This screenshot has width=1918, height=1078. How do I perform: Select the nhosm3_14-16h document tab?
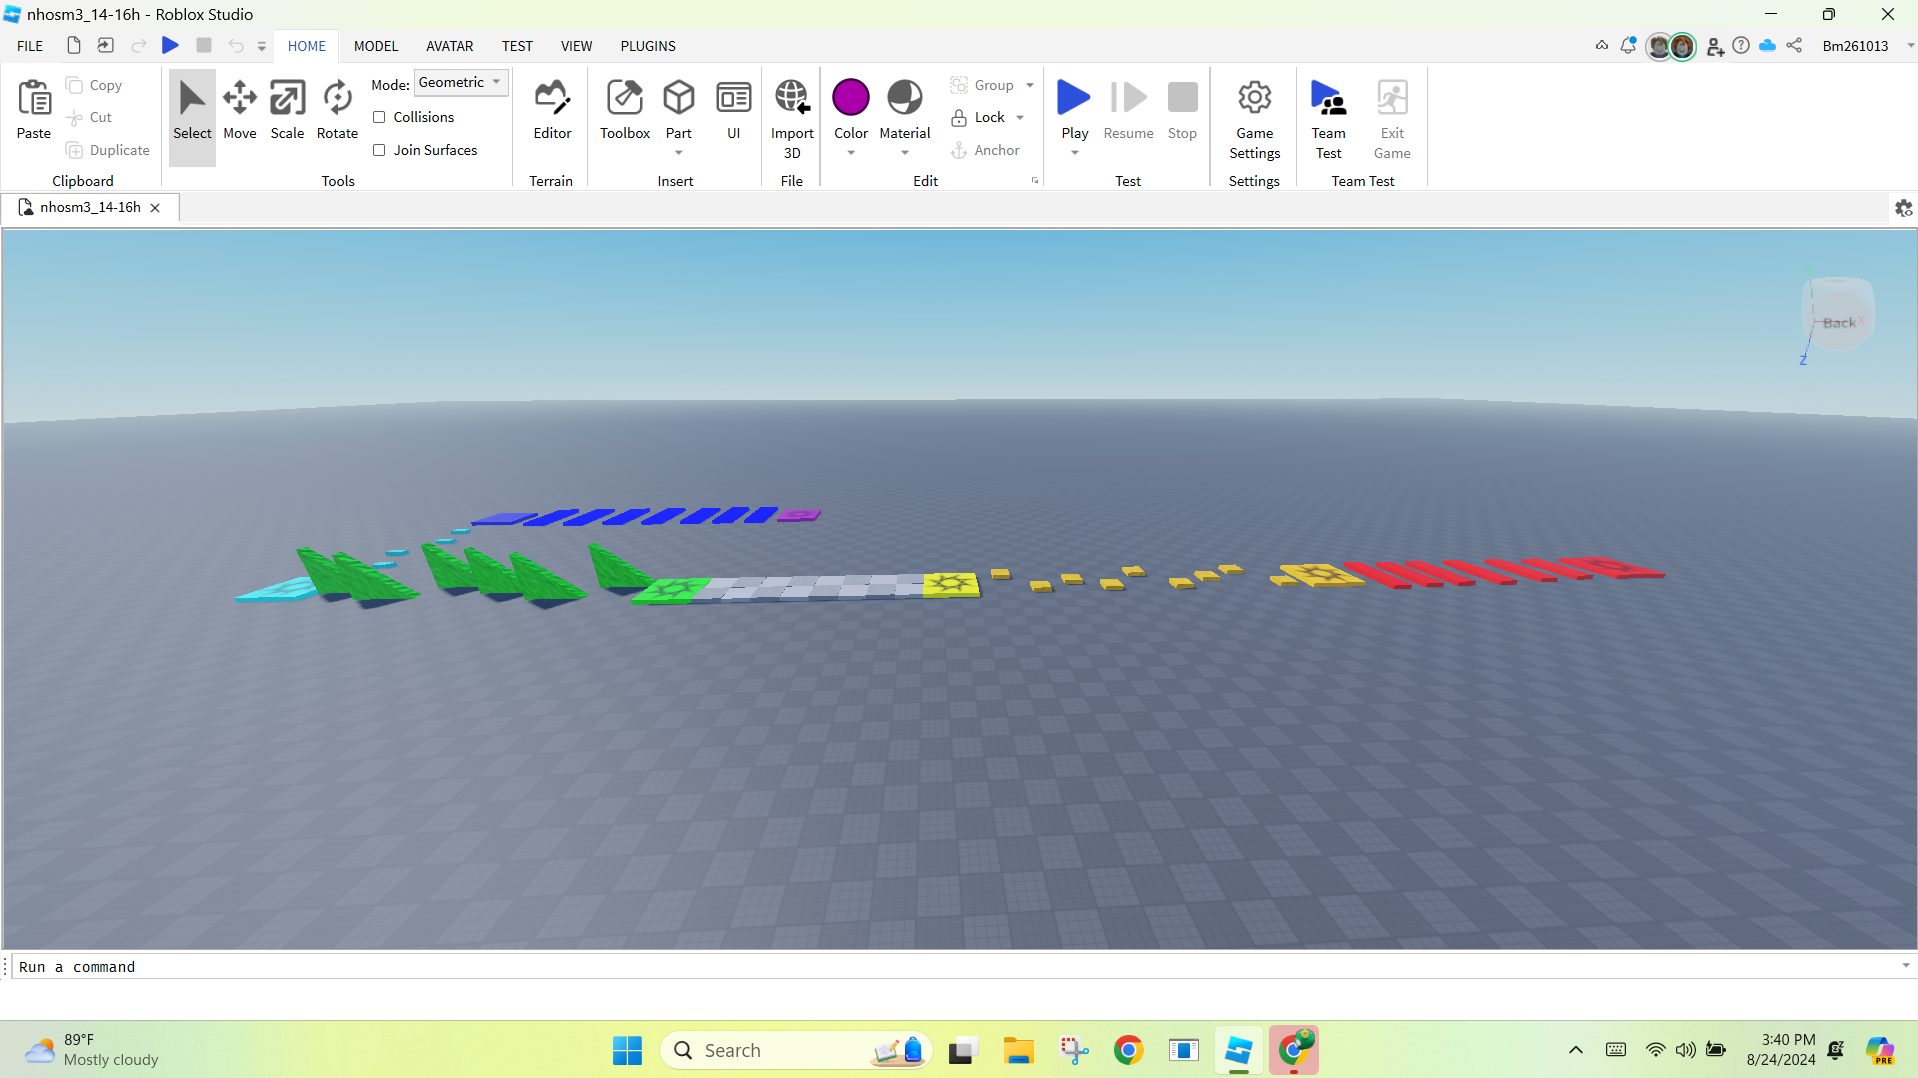point(90,207)
